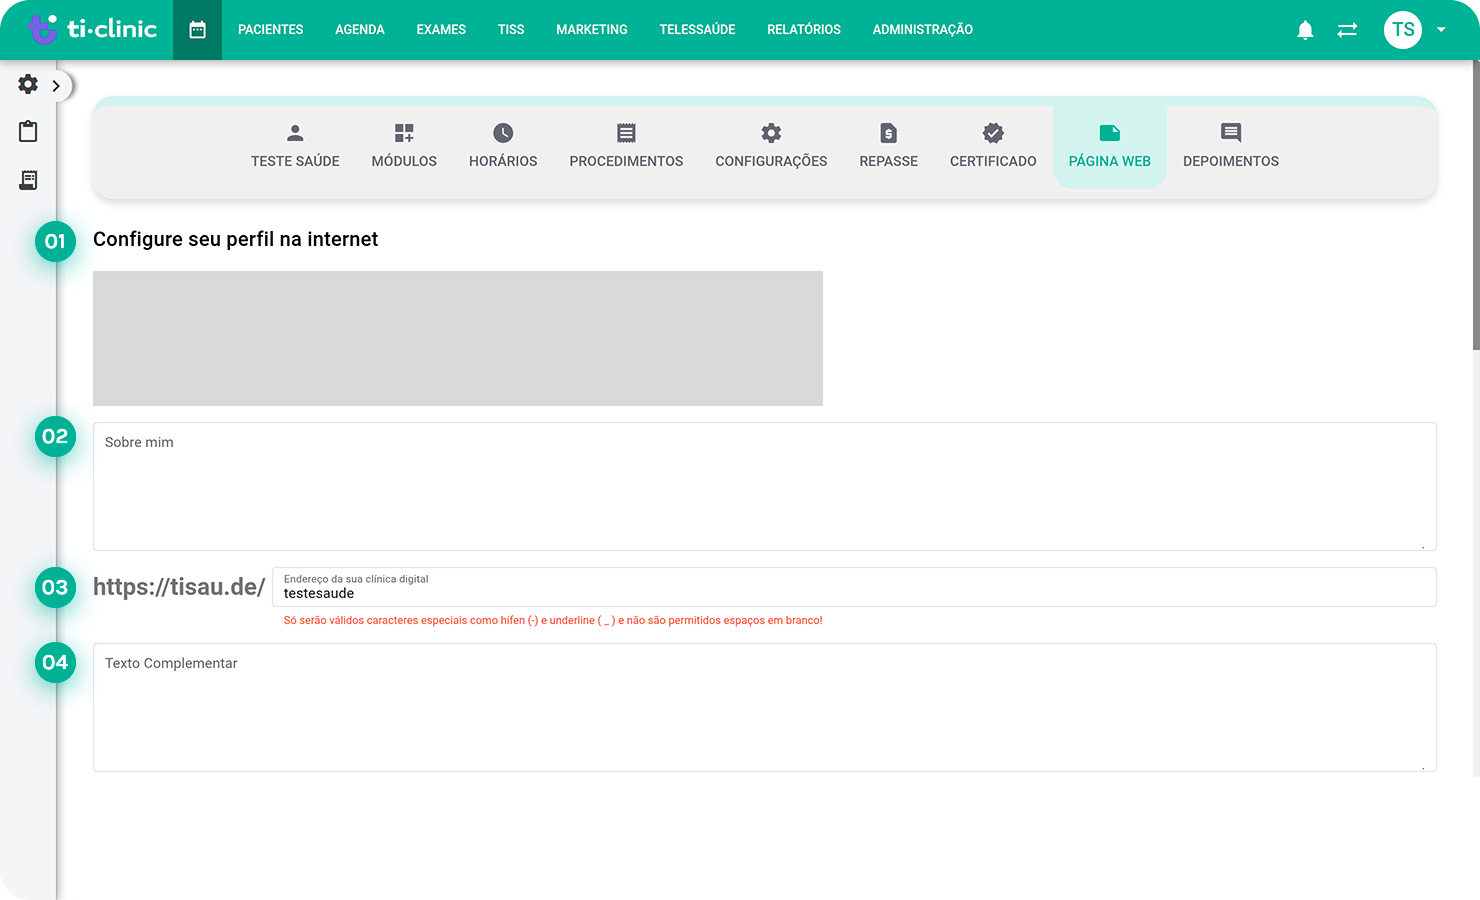Click into the Sobre mim text area
The image size is (1480, 900).
coord(765,486)
